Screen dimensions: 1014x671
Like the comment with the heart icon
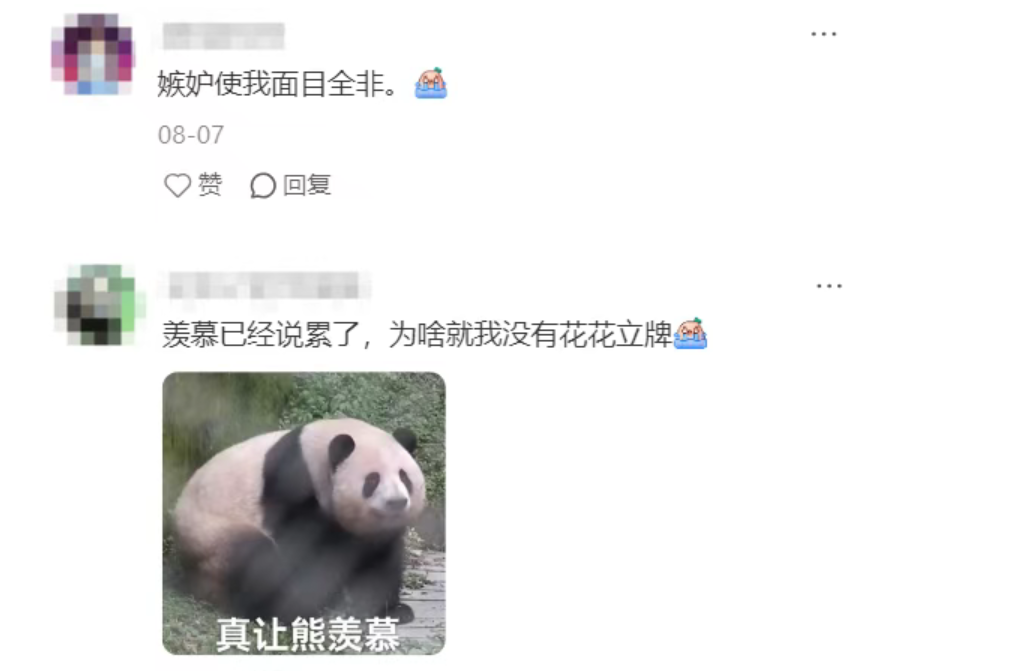click(x=177, y=186)
